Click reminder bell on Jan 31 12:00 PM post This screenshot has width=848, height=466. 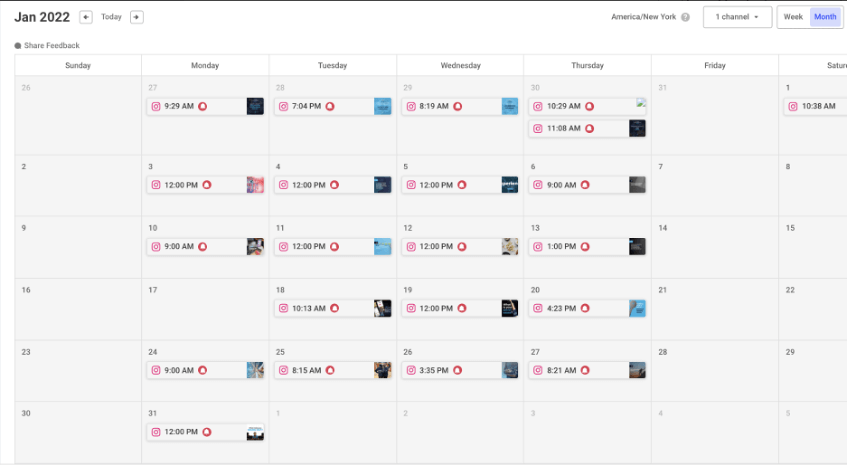coord(207,432)
